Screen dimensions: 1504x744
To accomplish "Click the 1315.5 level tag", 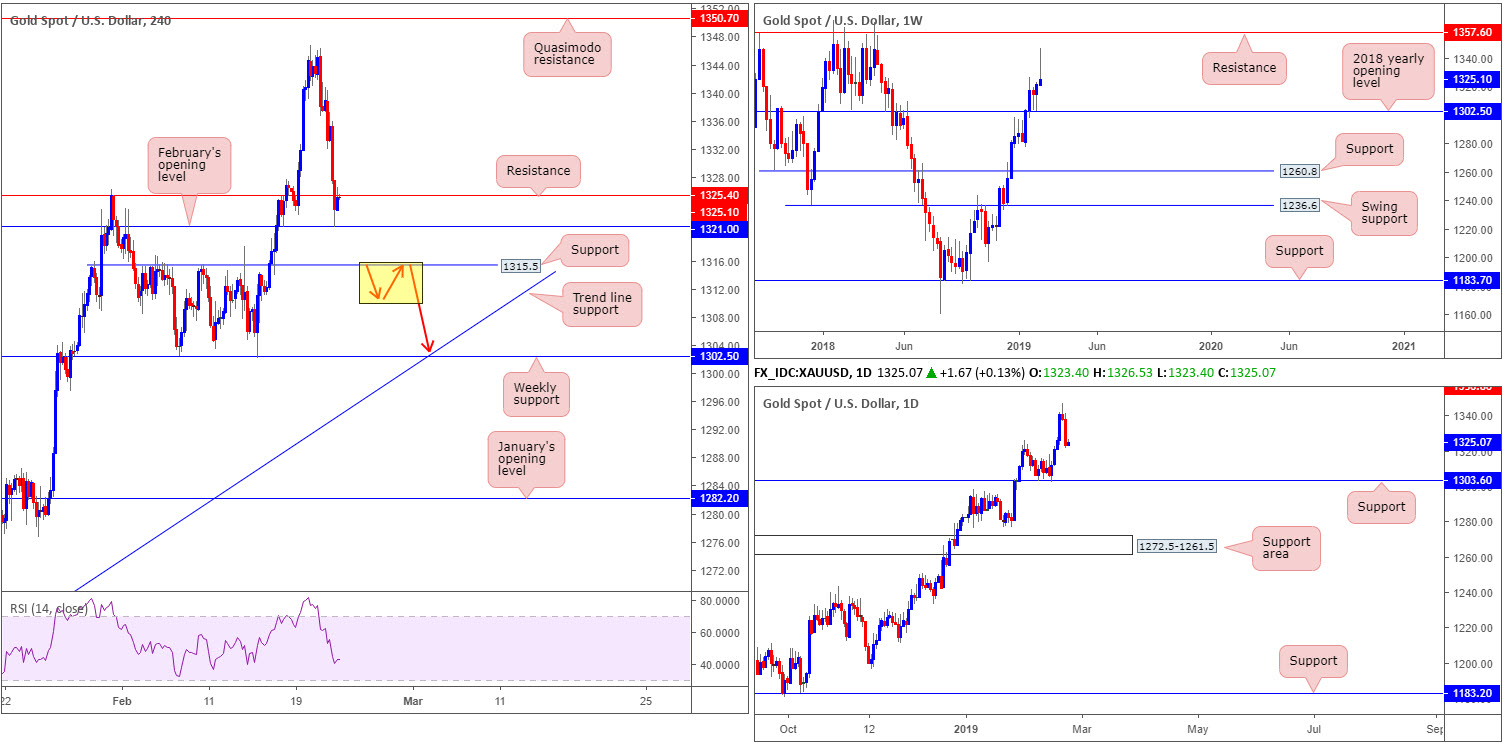I will click(523, 266).
